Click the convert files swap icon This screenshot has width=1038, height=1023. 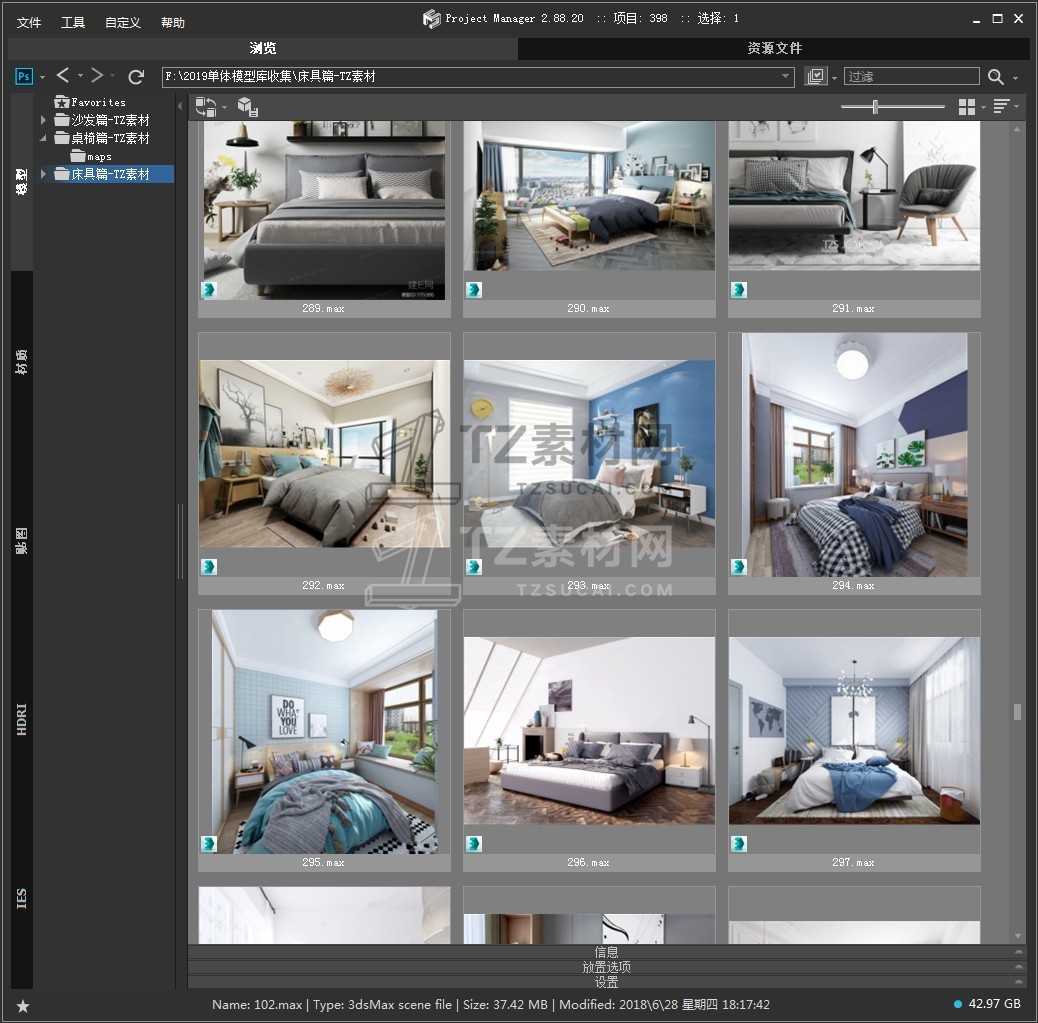[206, 107]
